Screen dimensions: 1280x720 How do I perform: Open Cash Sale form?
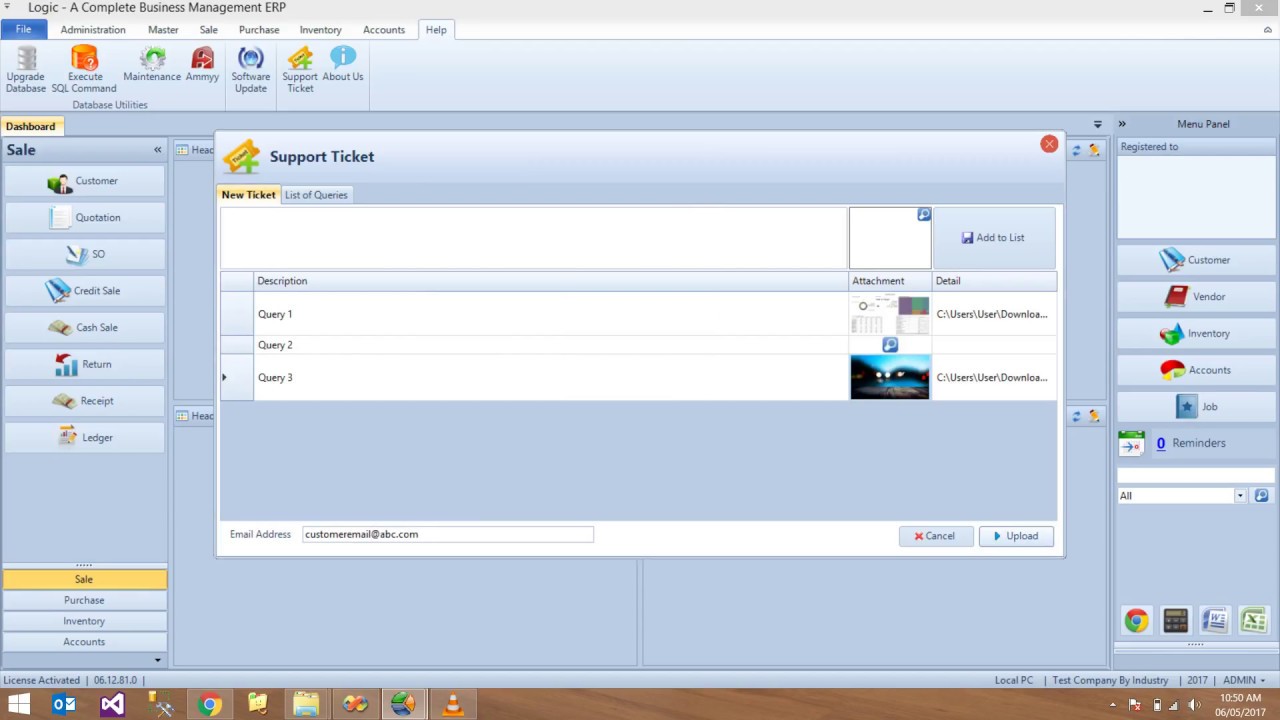coord(84,327)
